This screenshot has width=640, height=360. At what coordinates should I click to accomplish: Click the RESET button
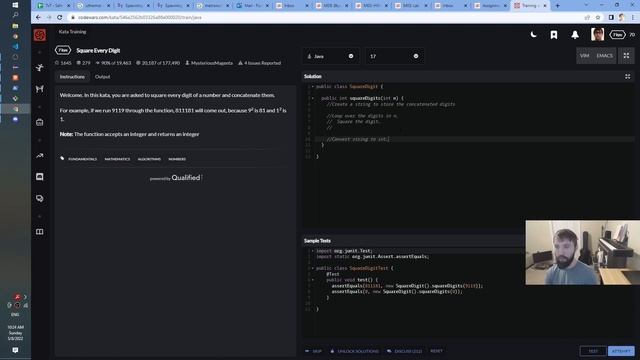[x=436, y=351]
